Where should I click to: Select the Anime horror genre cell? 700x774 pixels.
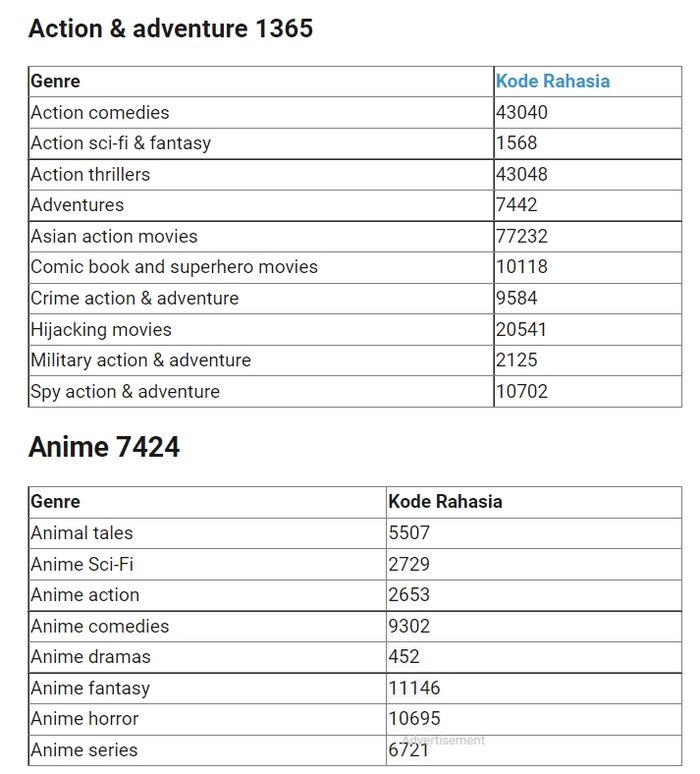click(x=85, y=718)
